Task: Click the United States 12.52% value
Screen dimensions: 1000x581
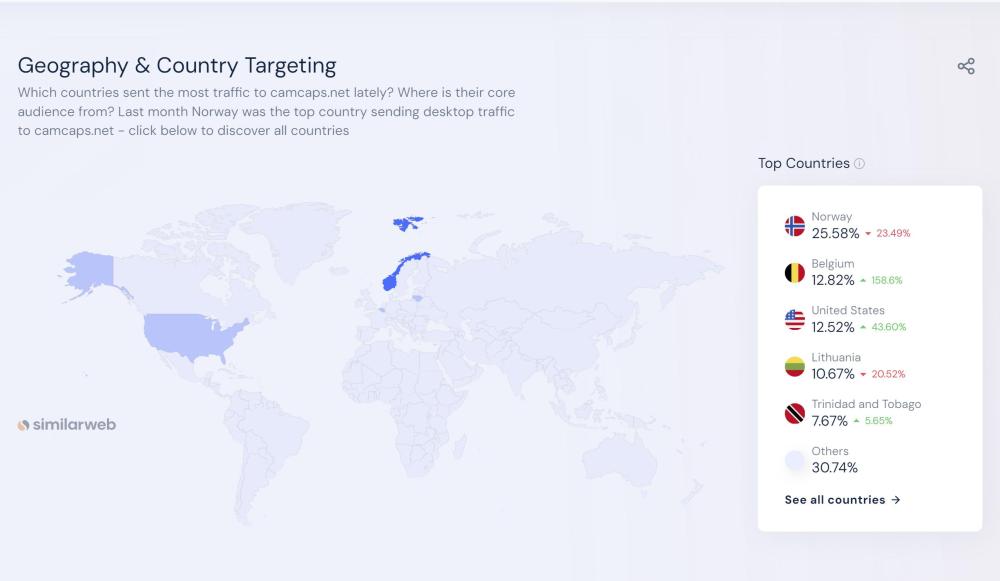Action: (x=833, y=327)
